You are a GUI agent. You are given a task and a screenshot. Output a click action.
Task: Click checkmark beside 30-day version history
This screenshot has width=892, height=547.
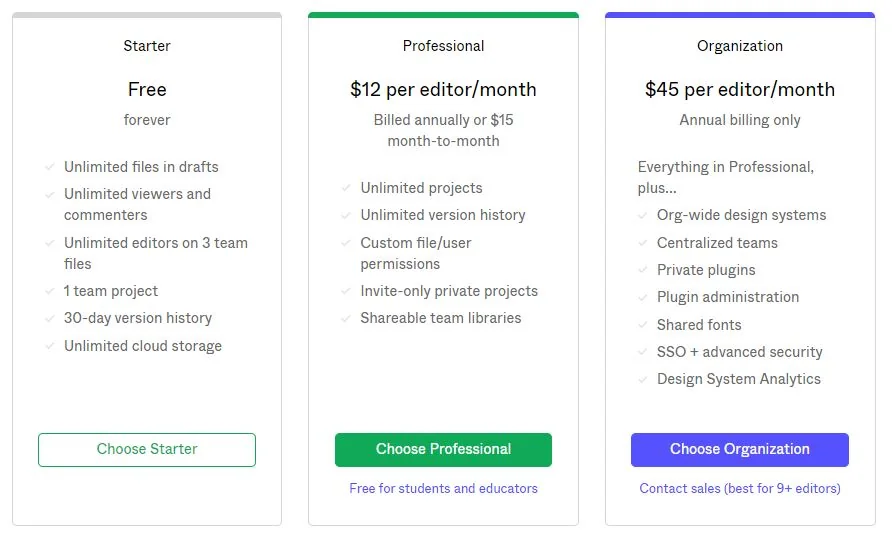[50, 318]
